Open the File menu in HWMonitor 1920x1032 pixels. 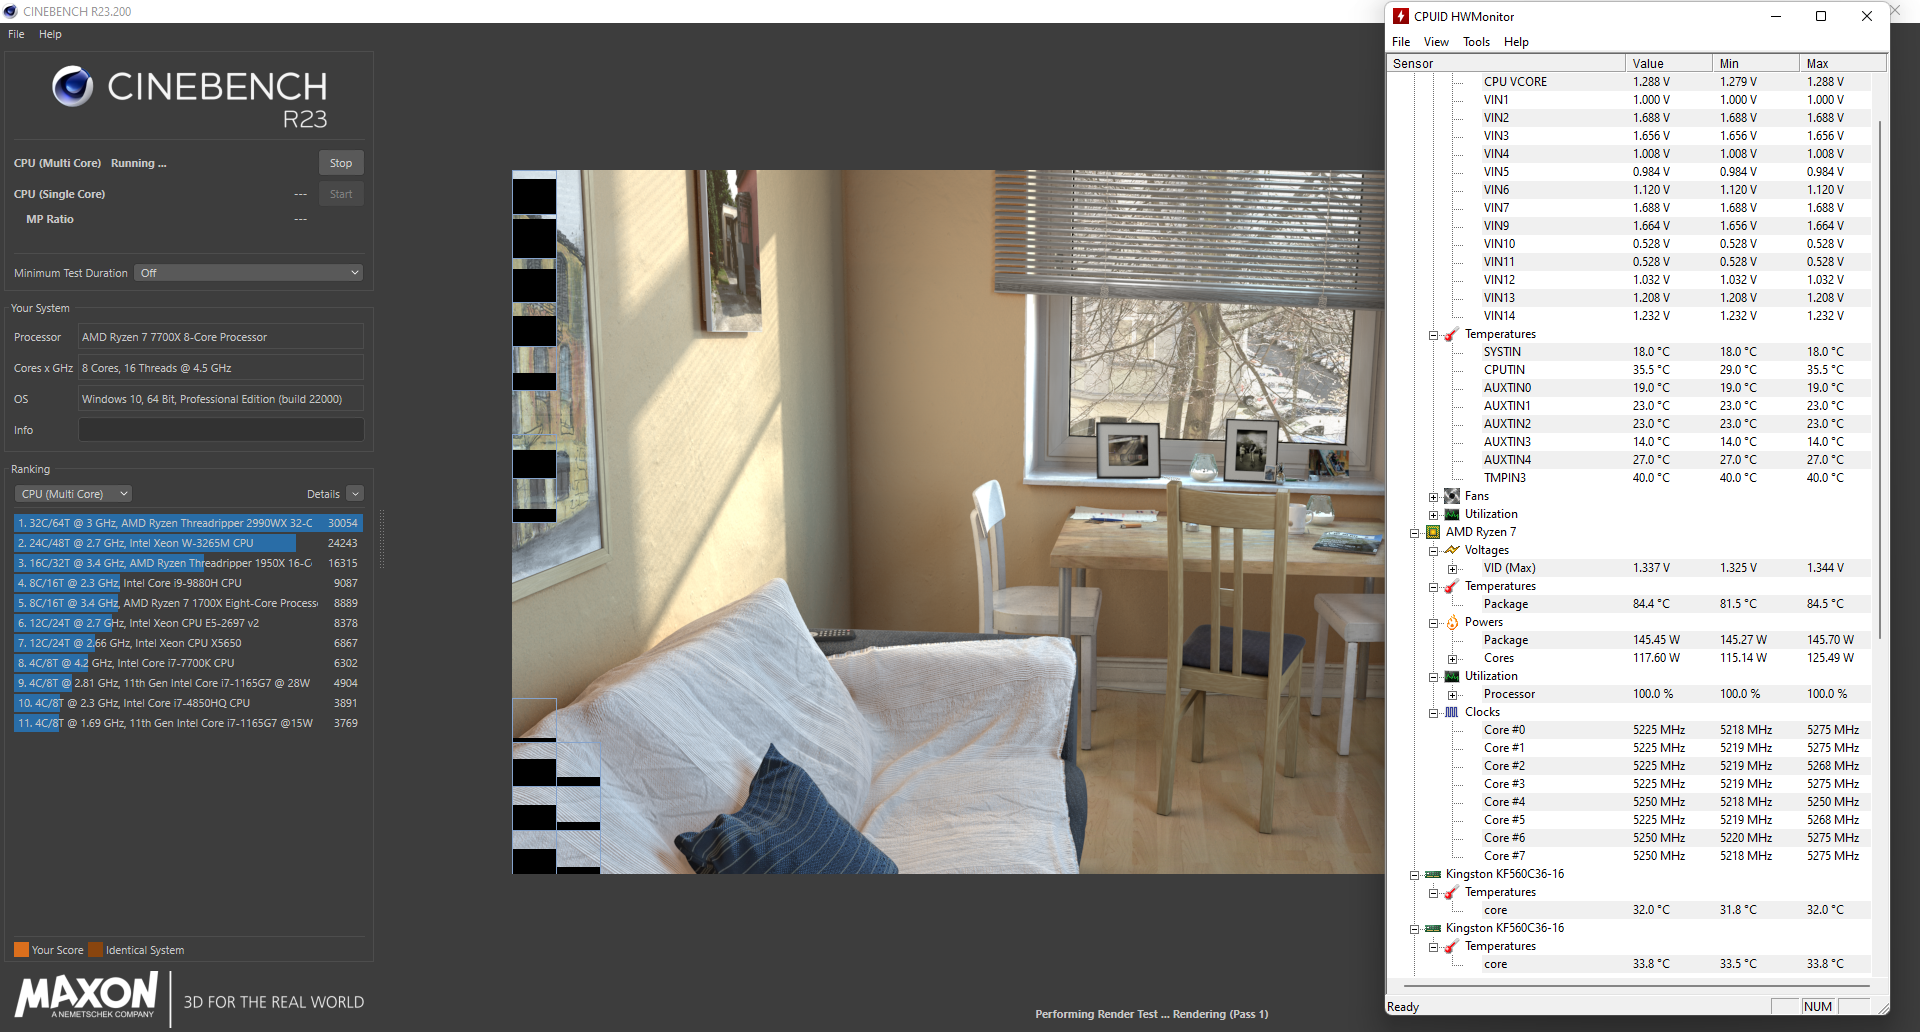[1401, 42]
